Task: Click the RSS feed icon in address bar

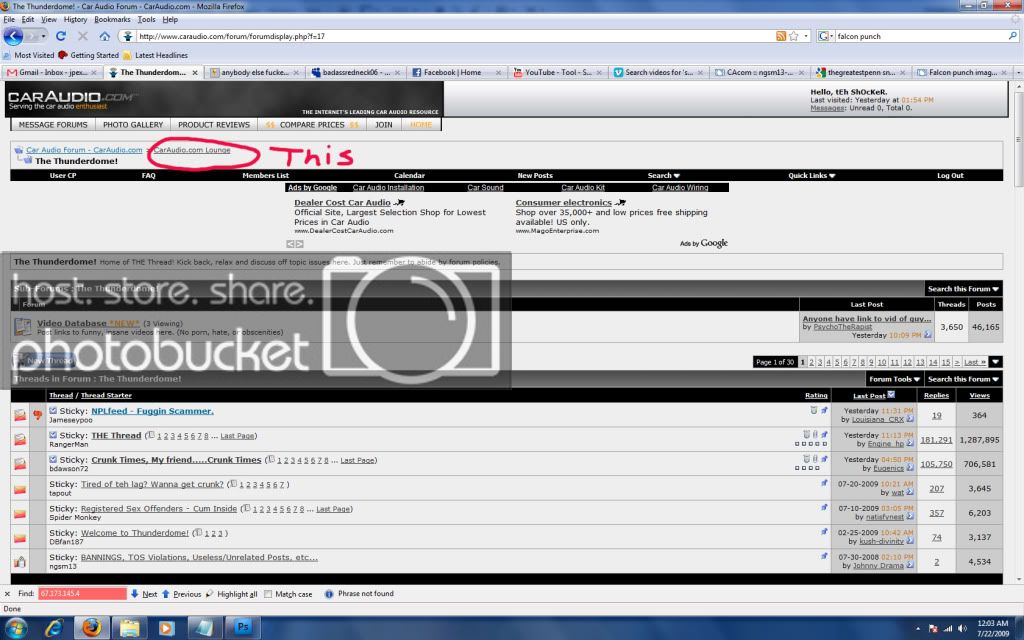Action: point(780,36)
